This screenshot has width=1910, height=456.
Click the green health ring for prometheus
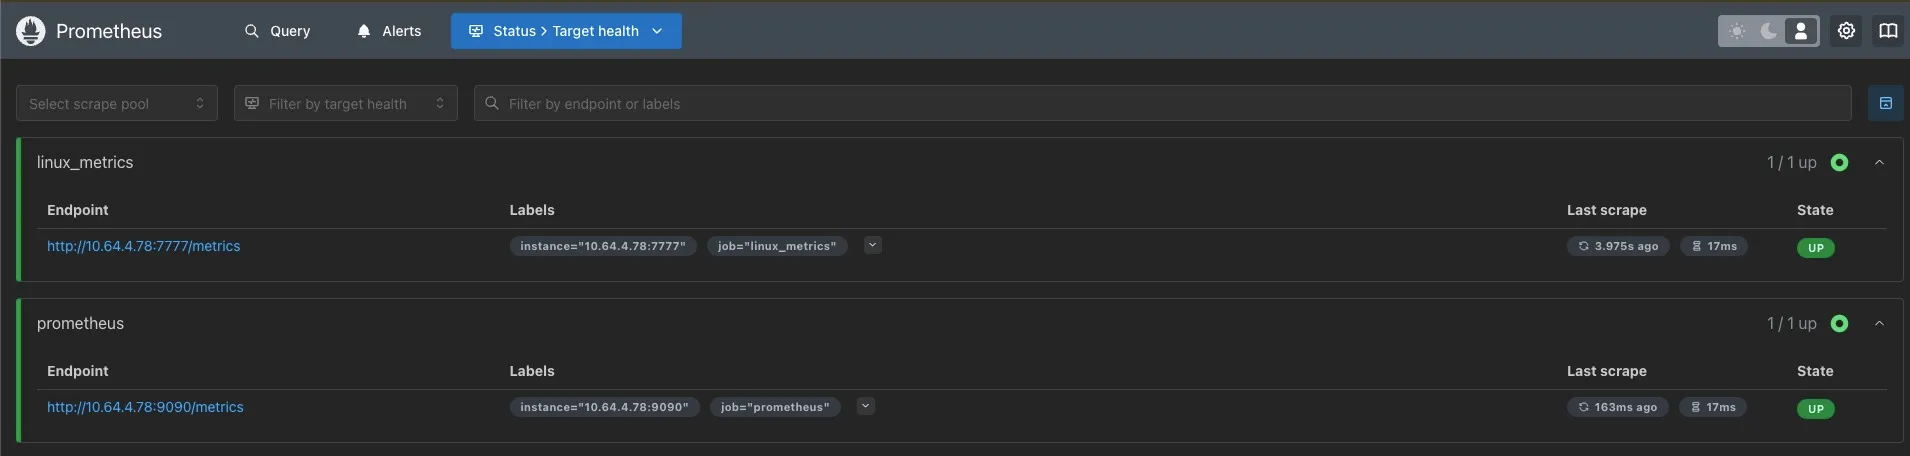point(1839,323)
